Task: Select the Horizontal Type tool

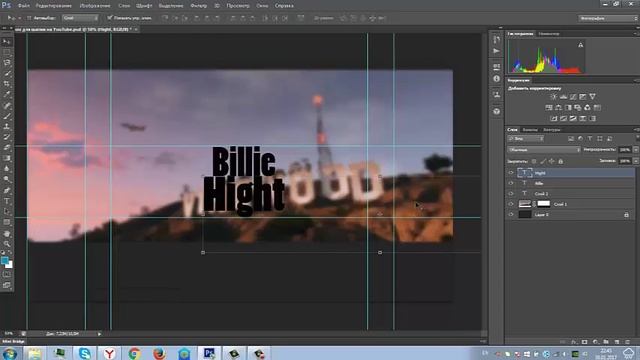Action: 7,201
